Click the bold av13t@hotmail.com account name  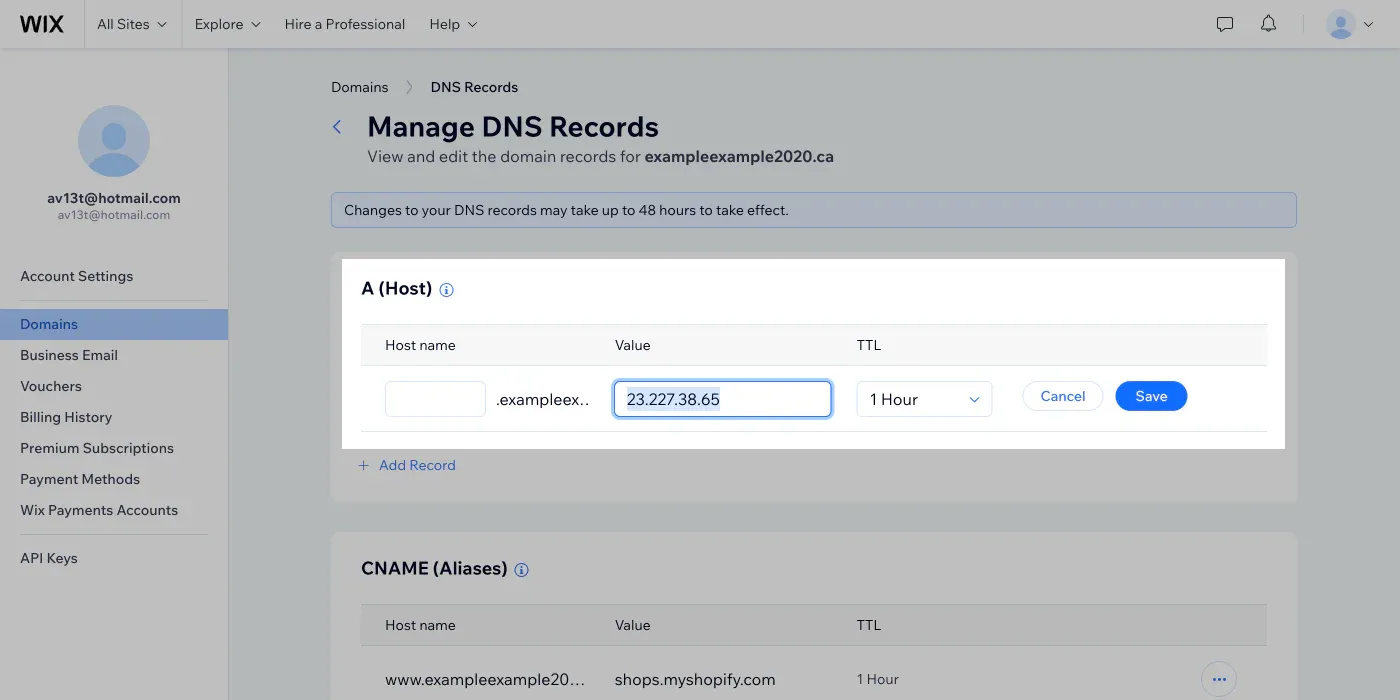[x=114, y=198]
